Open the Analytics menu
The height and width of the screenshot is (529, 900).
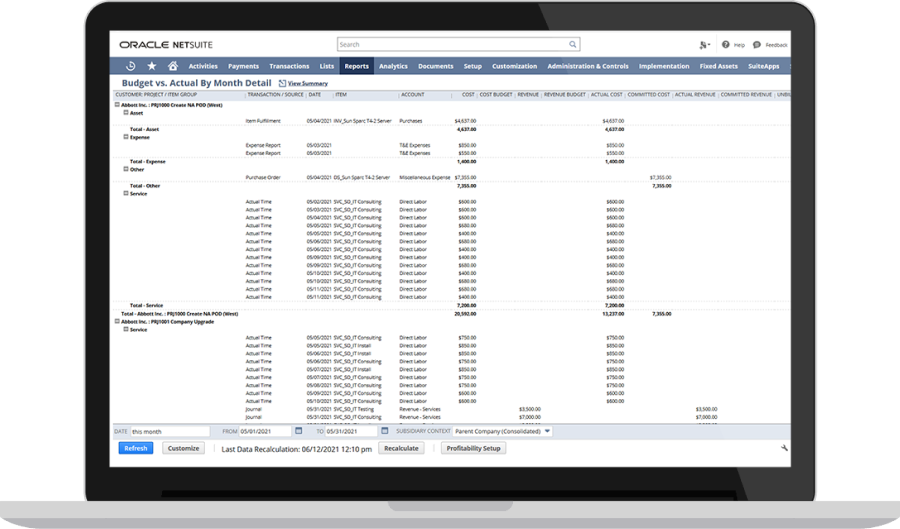393,66
